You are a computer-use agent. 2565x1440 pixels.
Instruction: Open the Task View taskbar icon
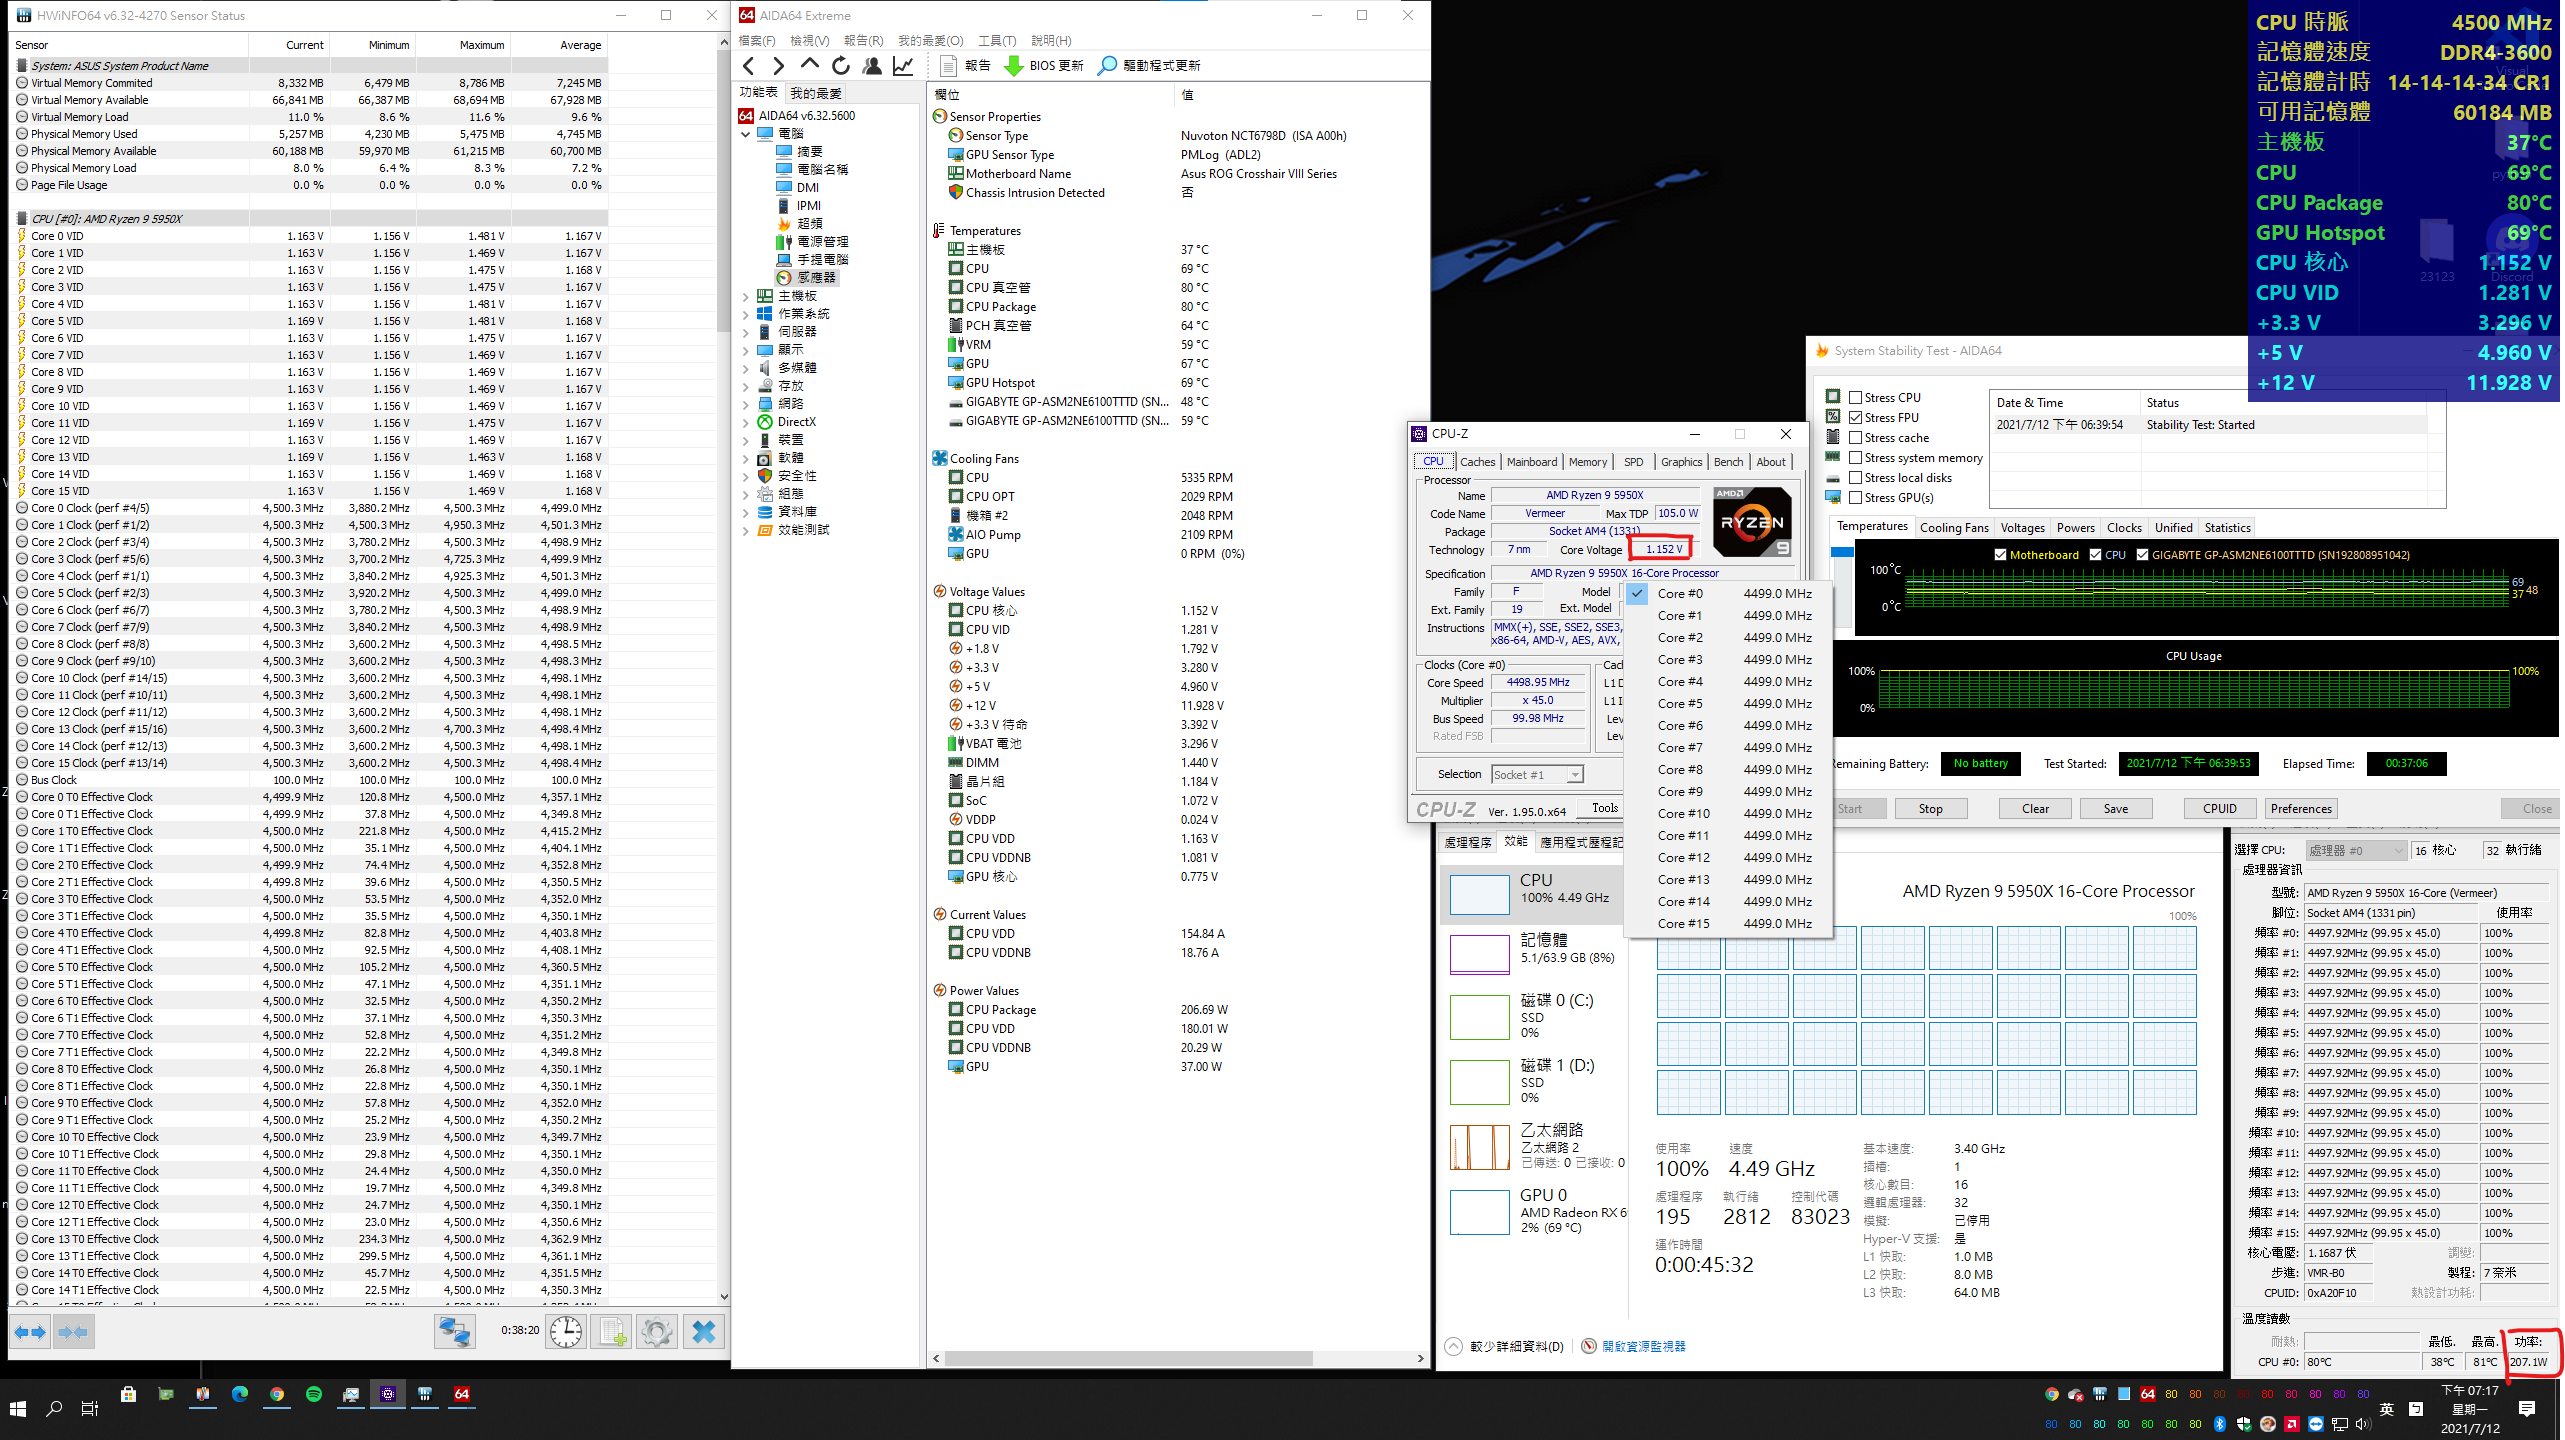(x=90, y=1408)
